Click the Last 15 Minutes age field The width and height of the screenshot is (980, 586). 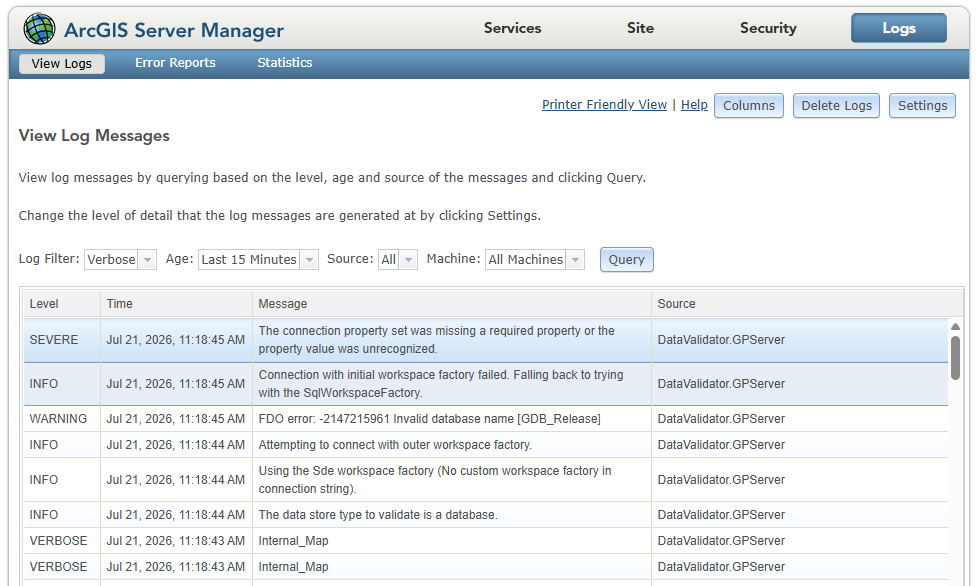pyautogui.click(x=249, y=260)
